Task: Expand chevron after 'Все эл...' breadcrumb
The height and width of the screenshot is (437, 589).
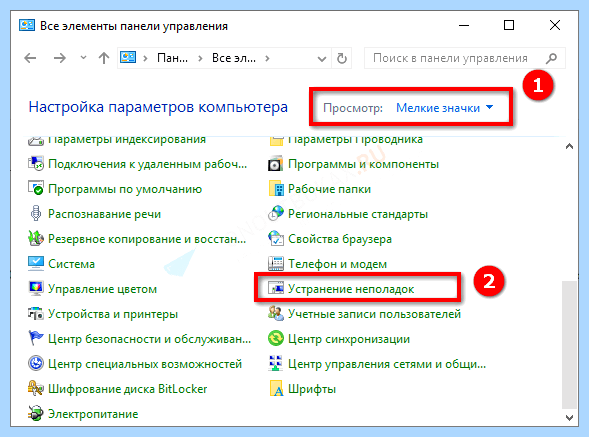Action: tap(267, 58)
